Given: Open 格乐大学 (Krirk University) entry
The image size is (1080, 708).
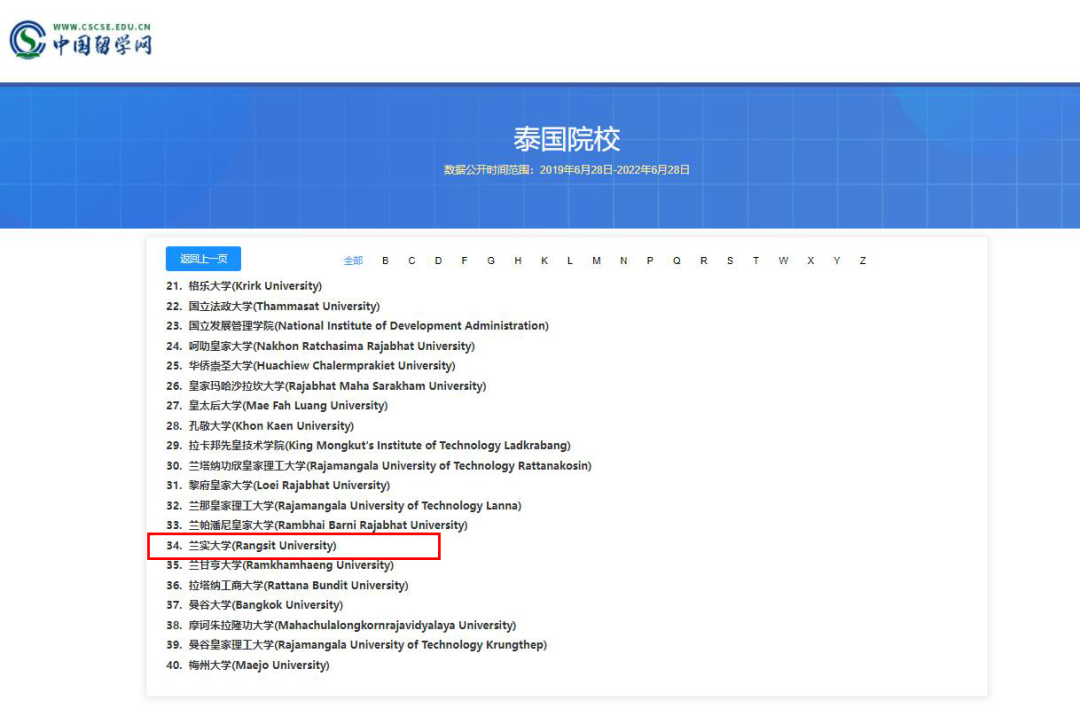Looking at the screenshot, I should (244, 286).
